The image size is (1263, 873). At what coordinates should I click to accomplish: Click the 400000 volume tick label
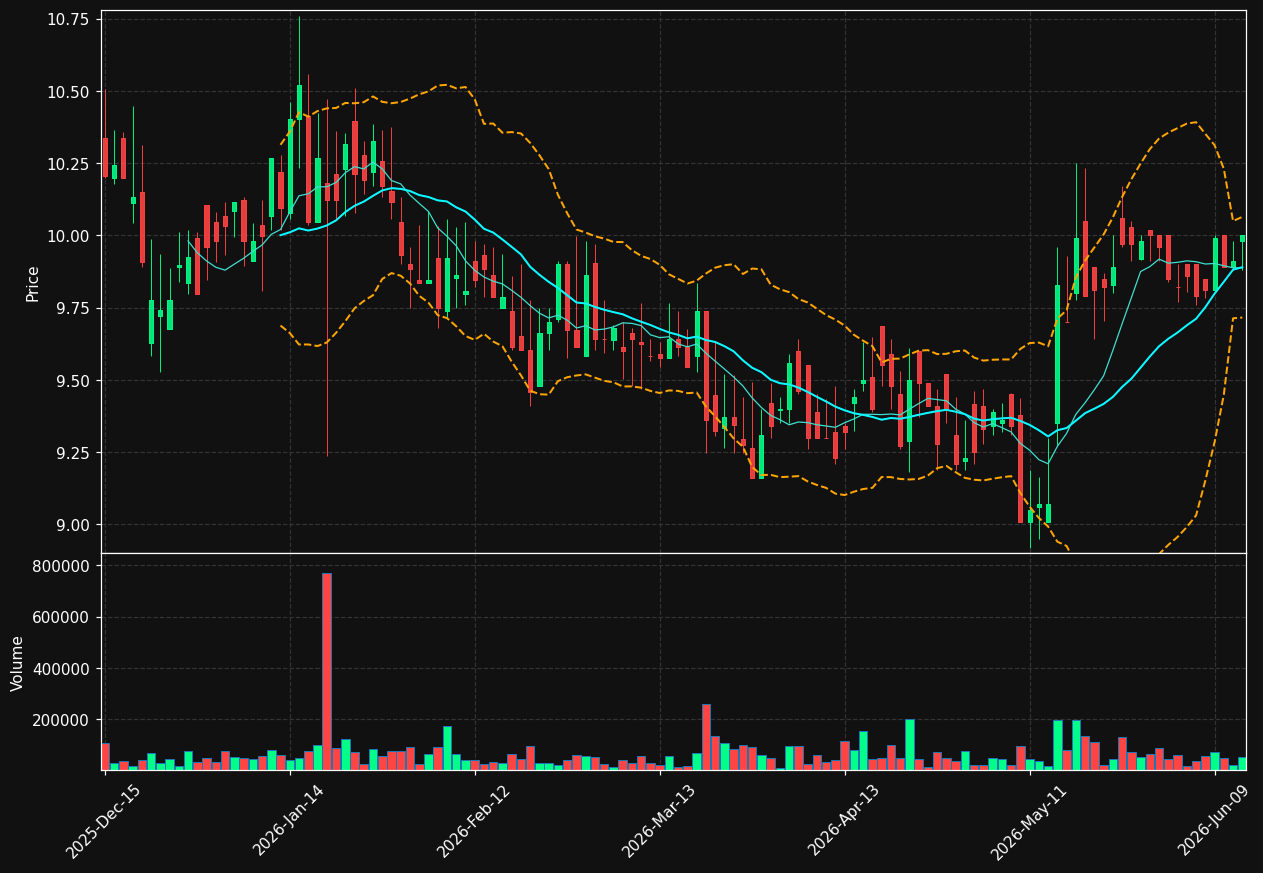(x=62, y=669)
